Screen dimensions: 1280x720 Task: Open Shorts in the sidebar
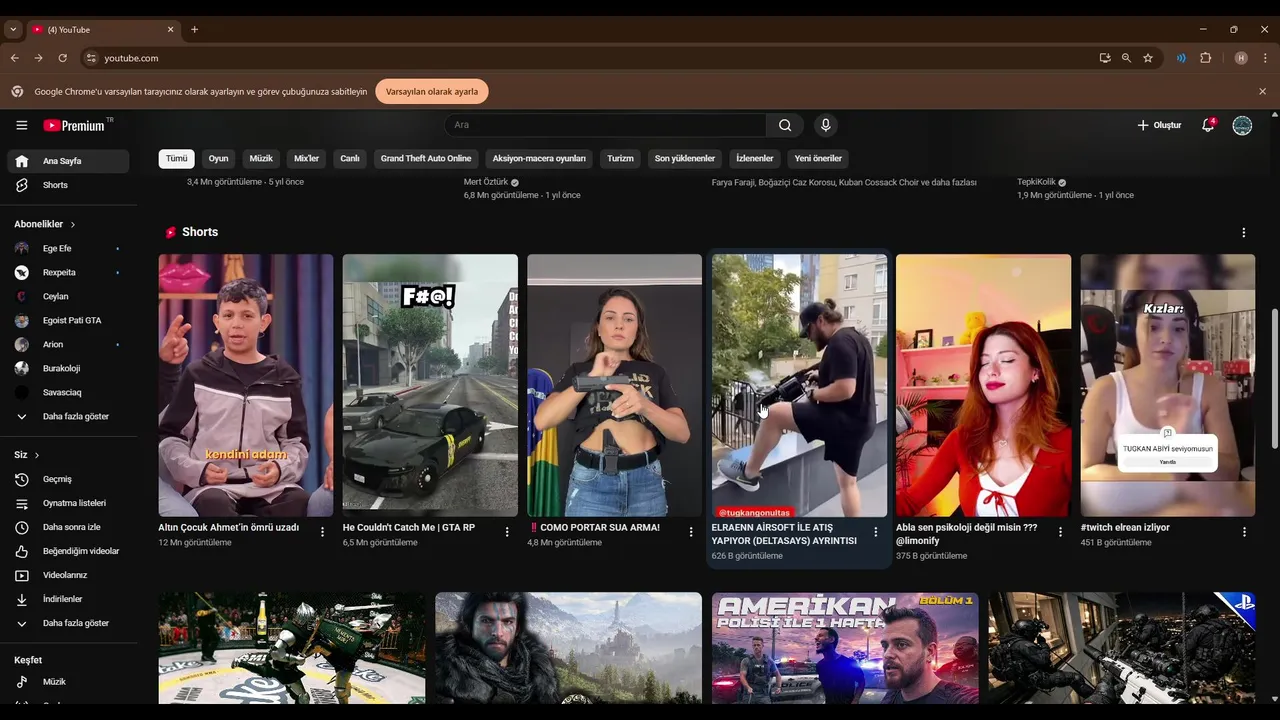(x=68, y=185)
